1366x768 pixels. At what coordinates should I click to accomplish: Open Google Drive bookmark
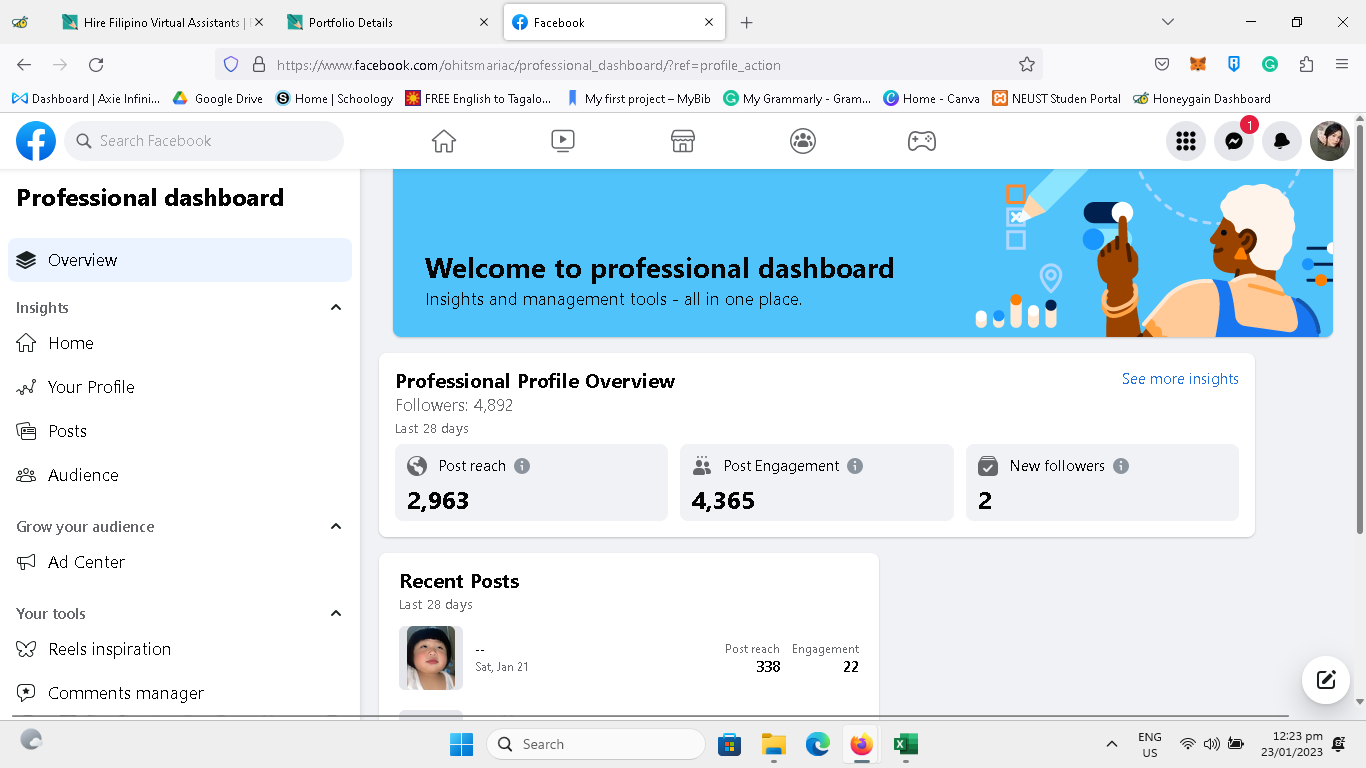pos(218,99)
